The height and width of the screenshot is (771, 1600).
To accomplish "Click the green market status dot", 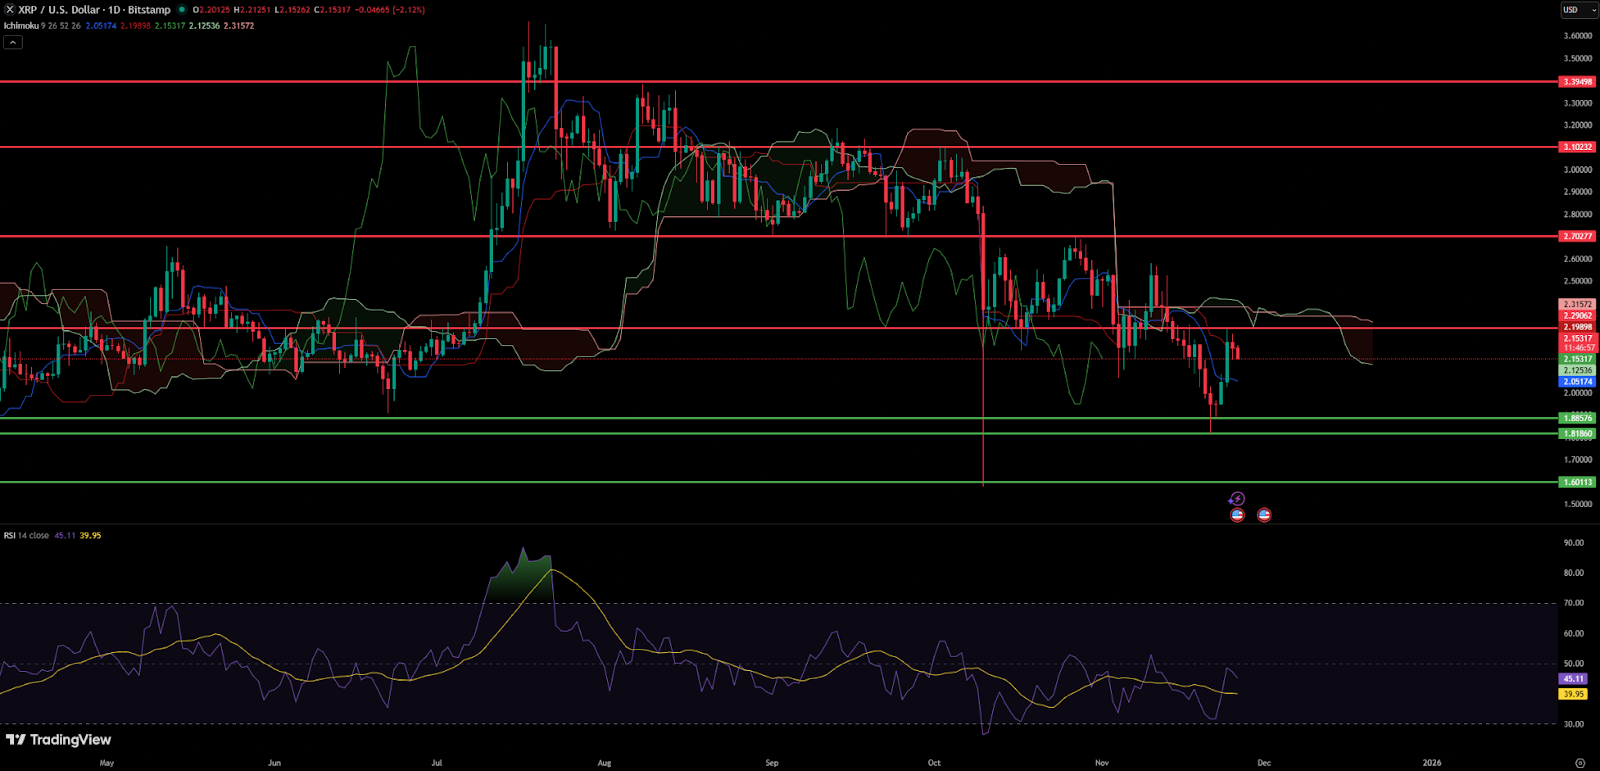I will [182, 10].
